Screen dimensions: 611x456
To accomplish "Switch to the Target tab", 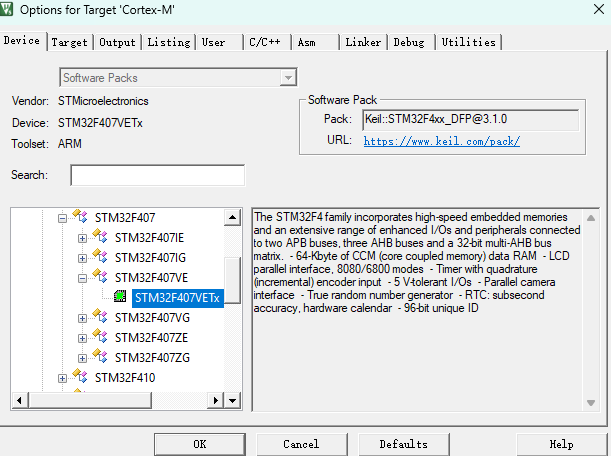I will 70,42.
